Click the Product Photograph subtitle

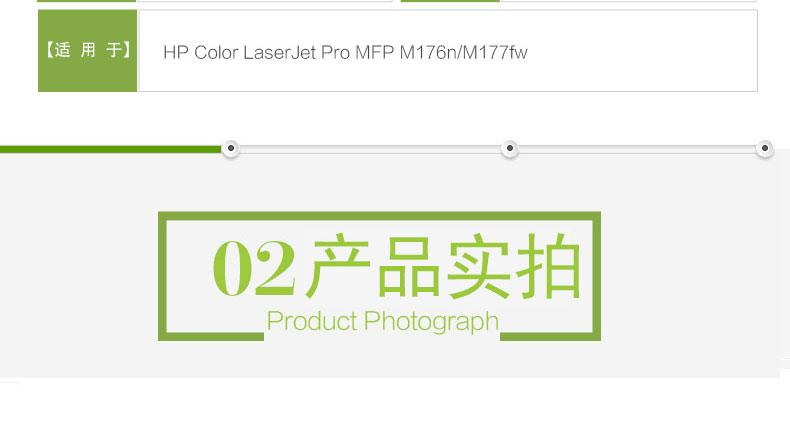click(x=383, y=322)
